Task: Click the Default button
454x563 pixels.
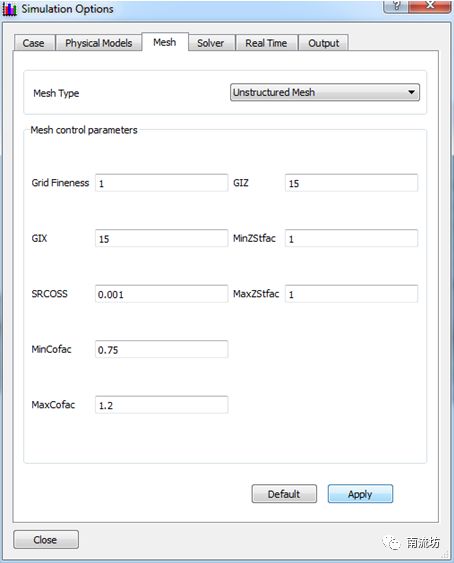Action: click(284, 494)
